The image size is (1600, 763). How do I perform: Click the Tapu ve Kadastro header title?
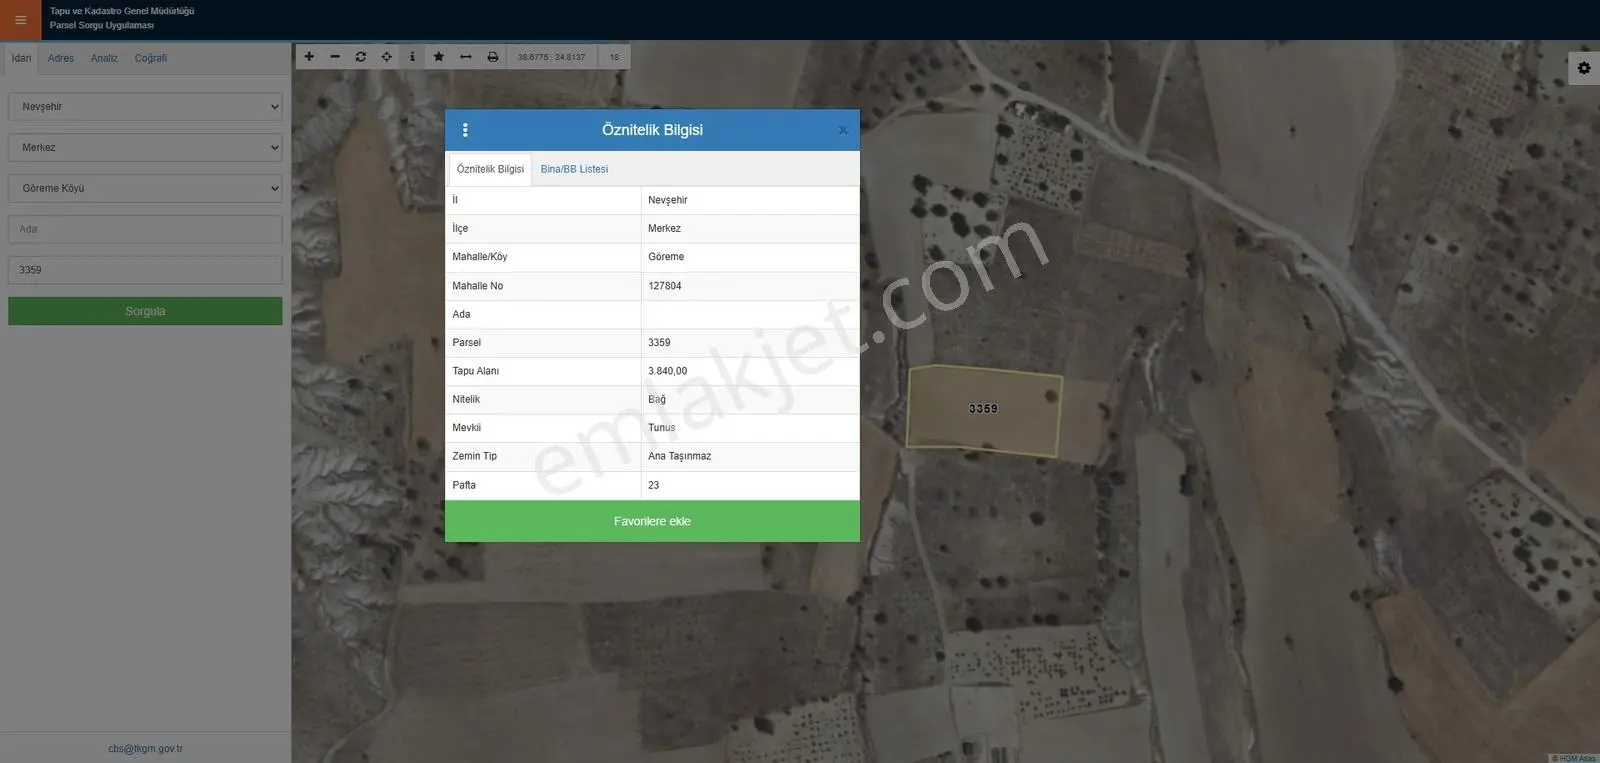pos(122,11)
